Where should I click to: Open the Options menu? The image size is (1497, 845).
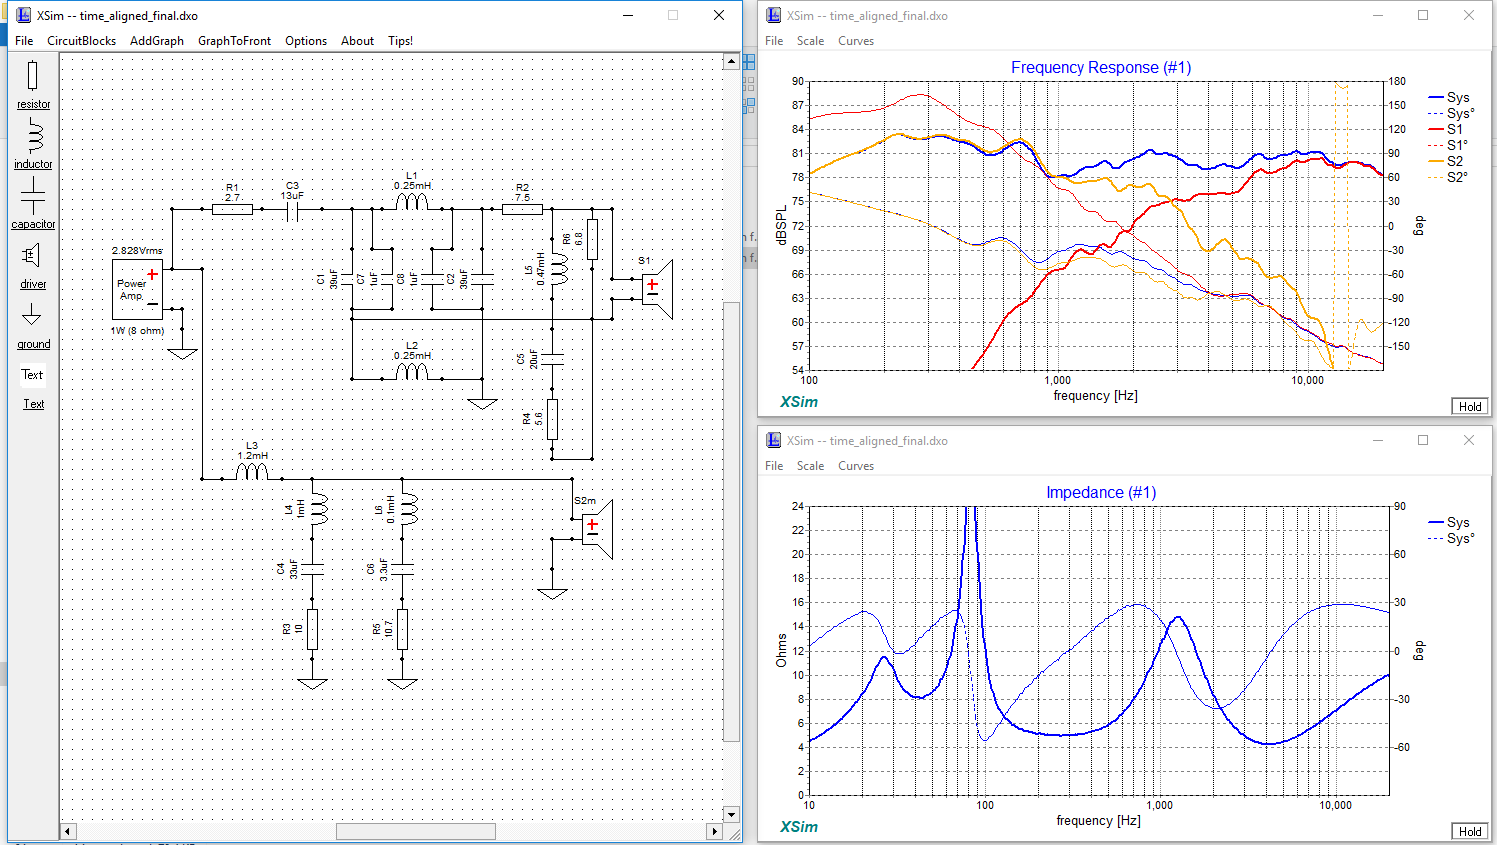(x=306, y=41)
